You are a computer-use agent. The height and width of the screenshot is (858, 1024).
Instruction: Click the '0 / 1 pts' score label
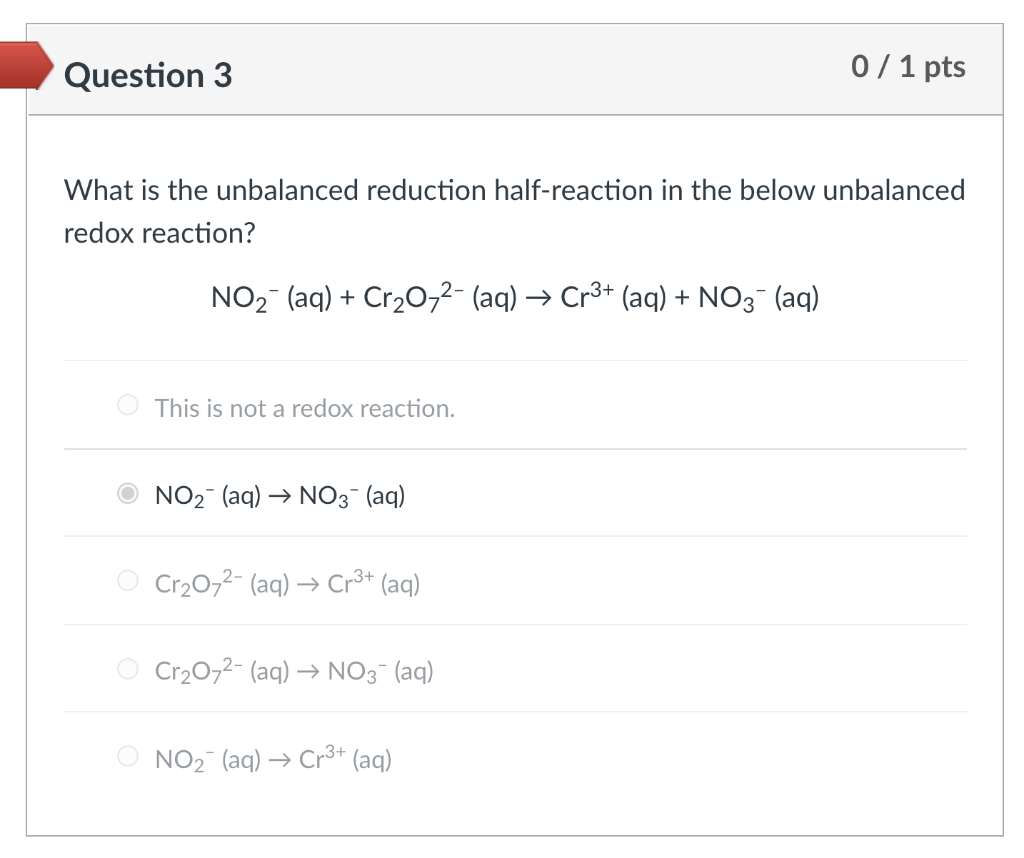click(908, 67)
